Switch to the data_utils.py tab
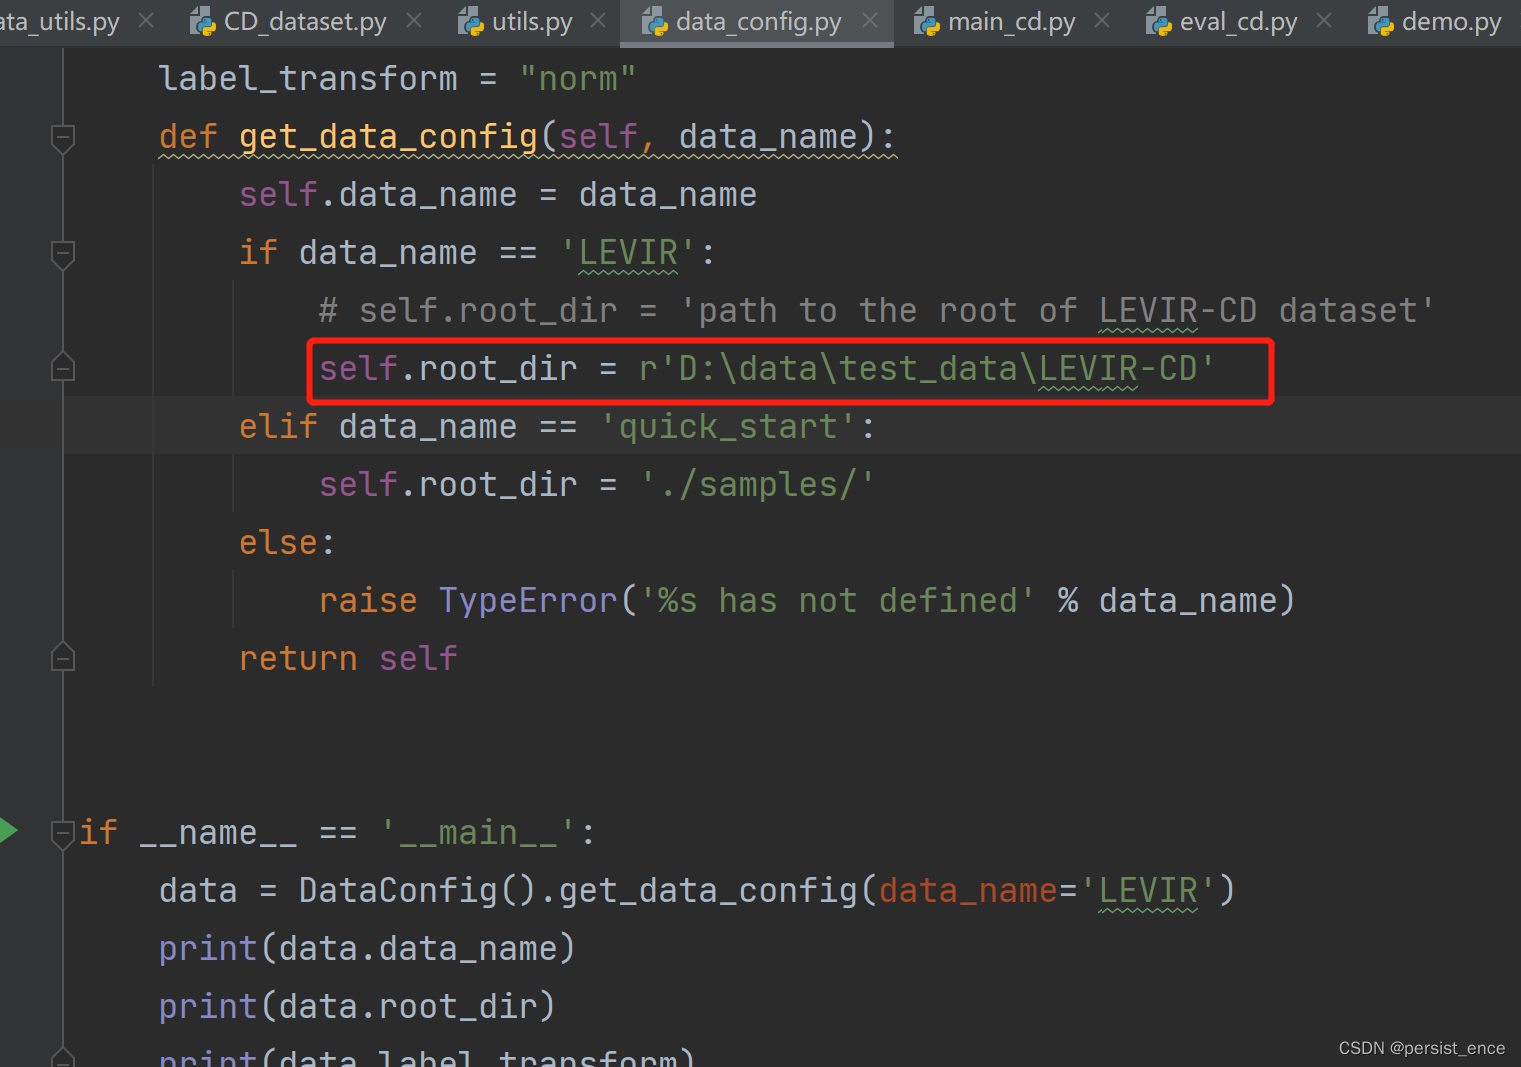 tap(60, 22)
